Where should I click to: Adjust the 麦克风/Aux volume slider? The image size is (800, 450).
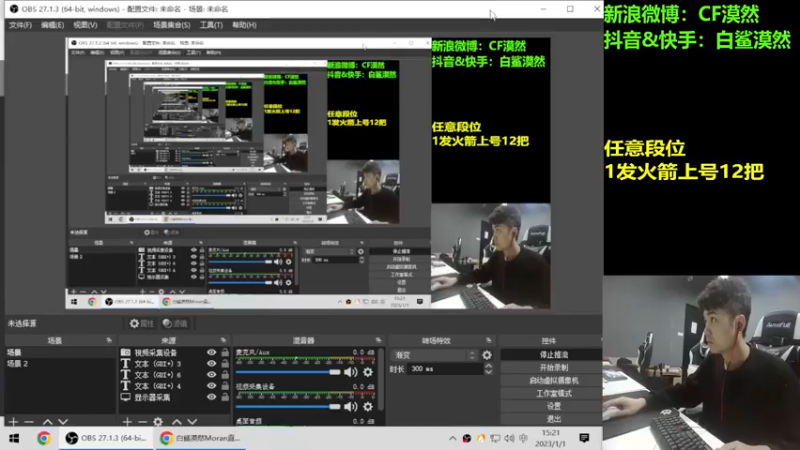point(288,372)
